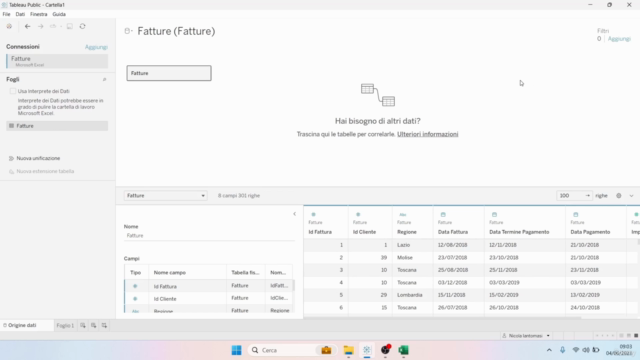640x360 pixels.
Task: Add a new worksheet icon
Action: pyautogui.click(x=83, y=325)
